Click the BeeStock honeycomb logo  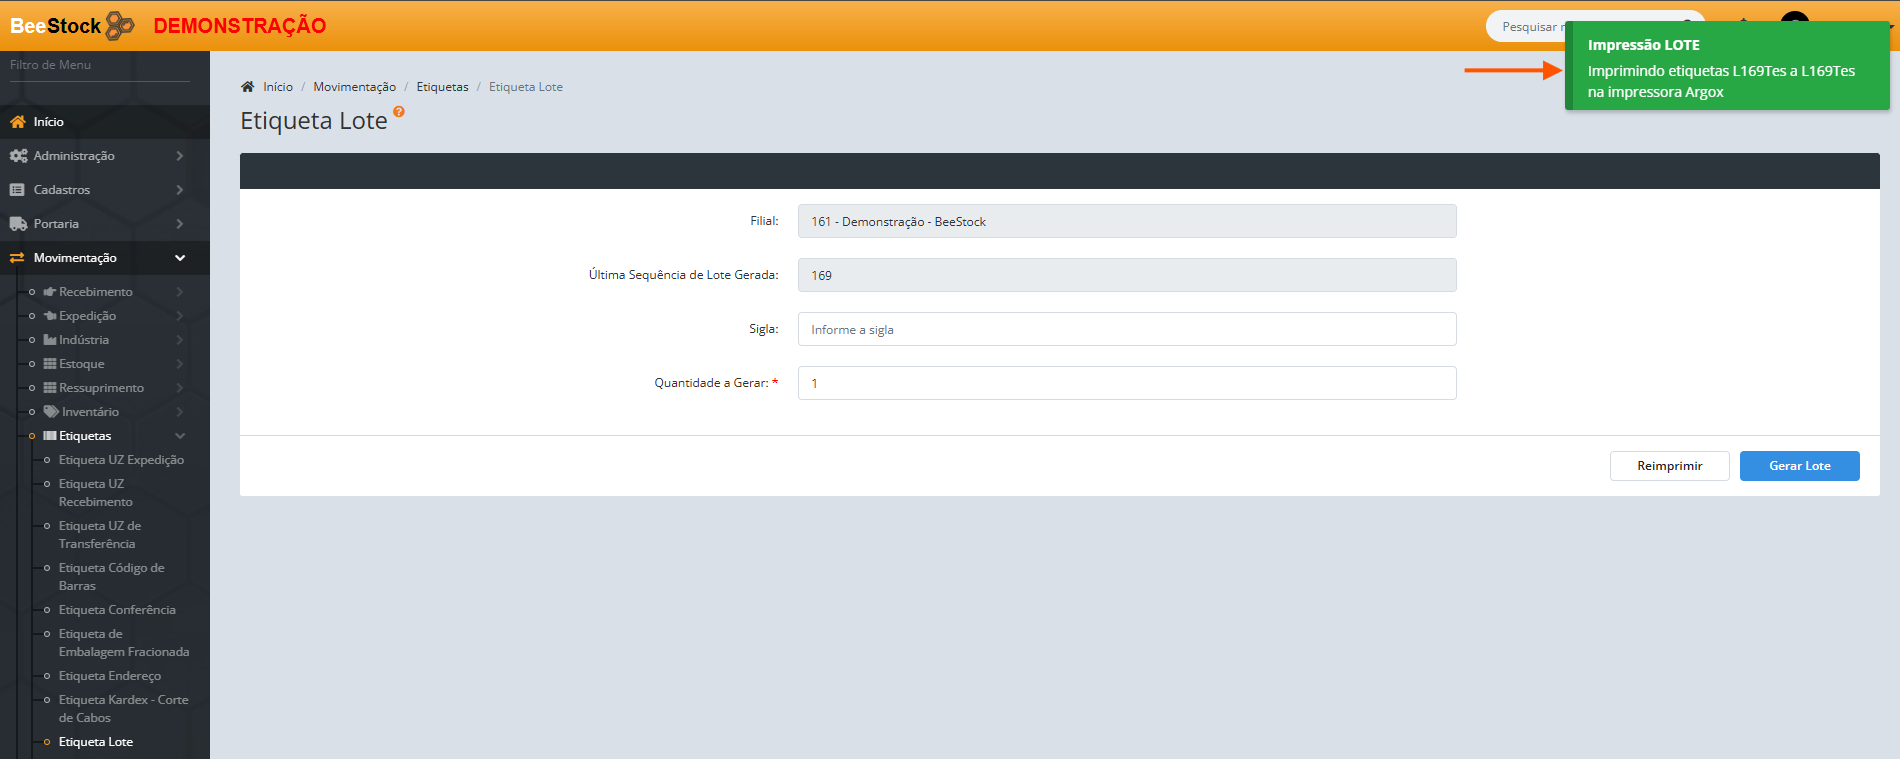point(119,26)
